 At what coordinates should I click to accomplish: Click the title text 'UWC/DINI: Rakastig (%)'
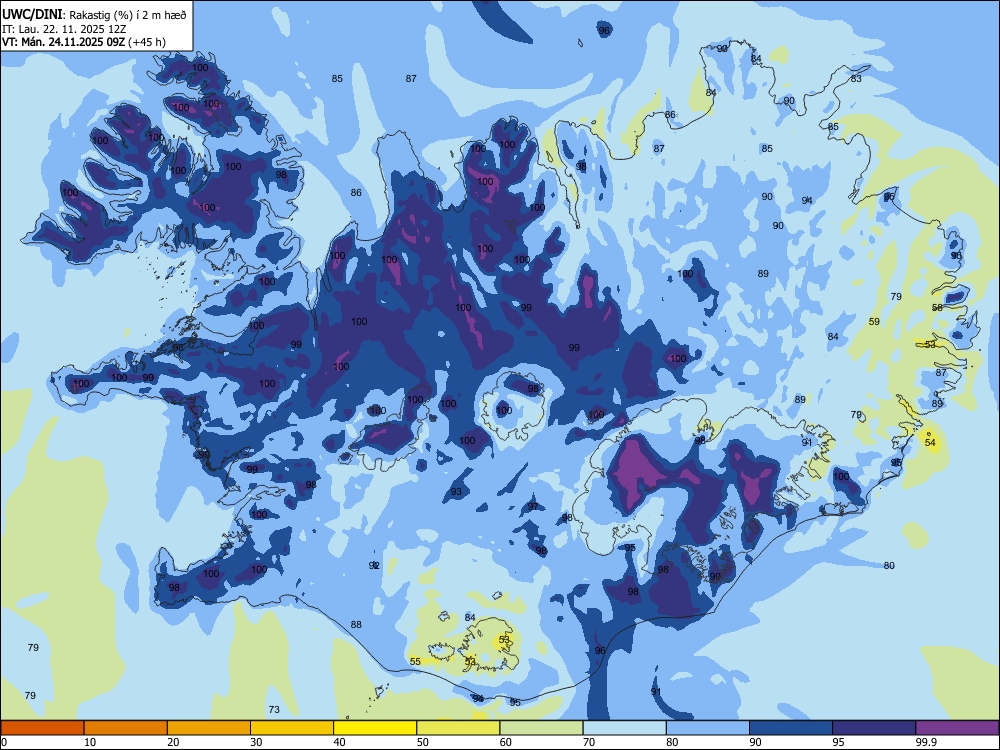tap(66, 15)
